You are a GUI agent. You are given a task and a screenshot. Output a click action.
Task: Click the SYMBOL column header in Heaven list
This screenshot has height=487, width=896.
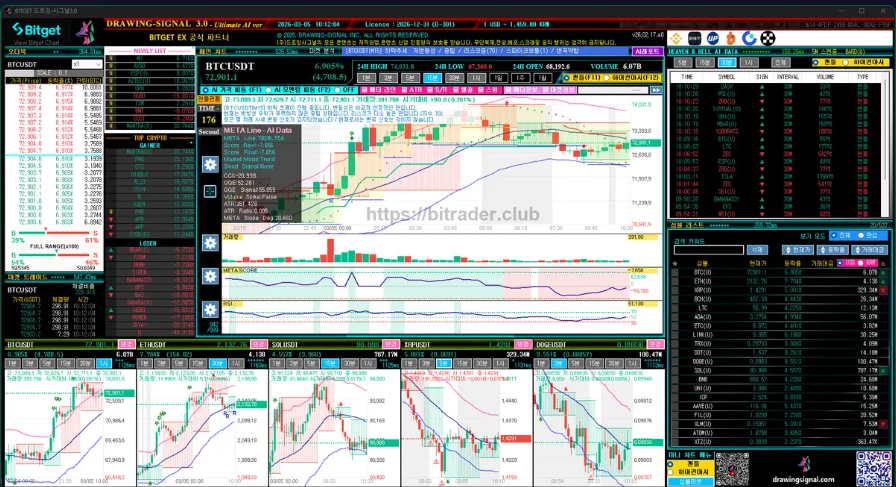coord(726,77)
